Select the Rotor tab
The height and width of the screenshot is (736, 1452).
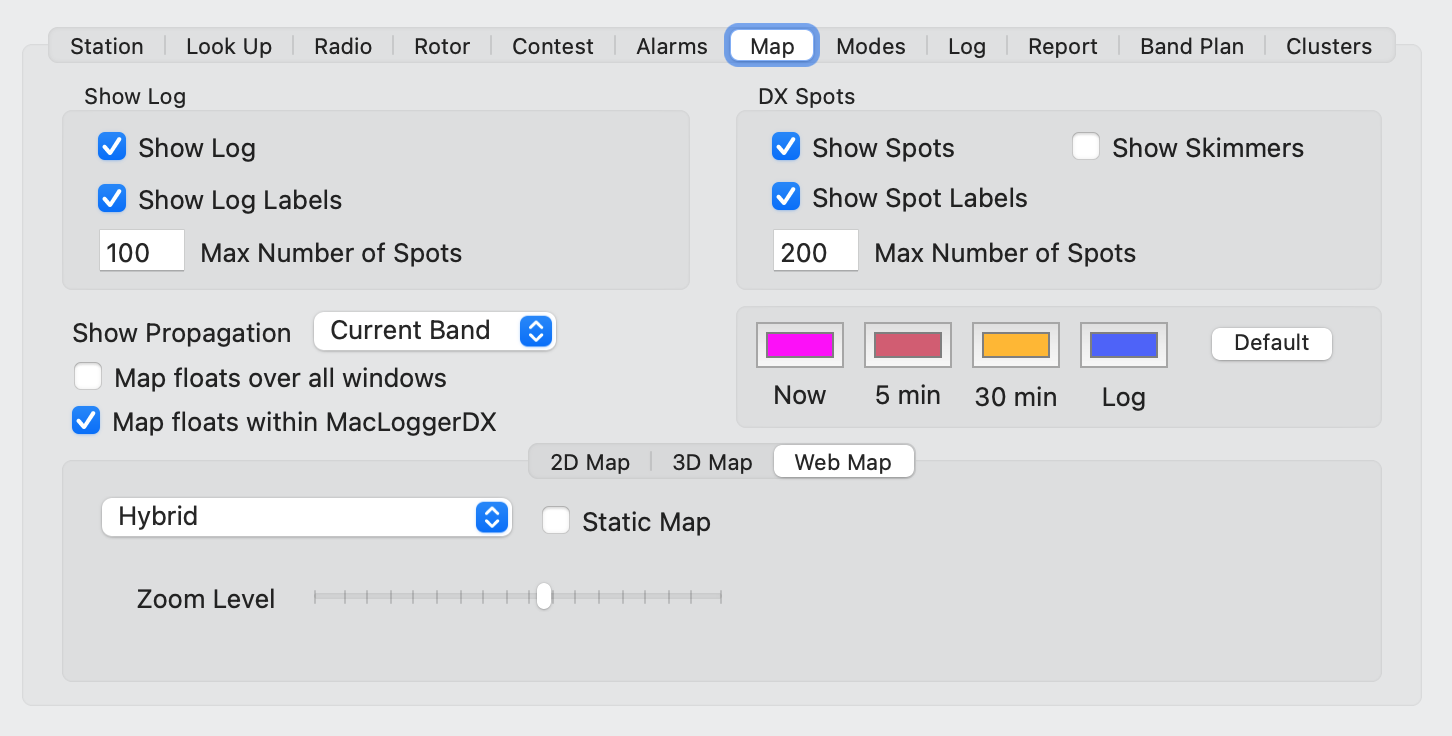[441, 45]
